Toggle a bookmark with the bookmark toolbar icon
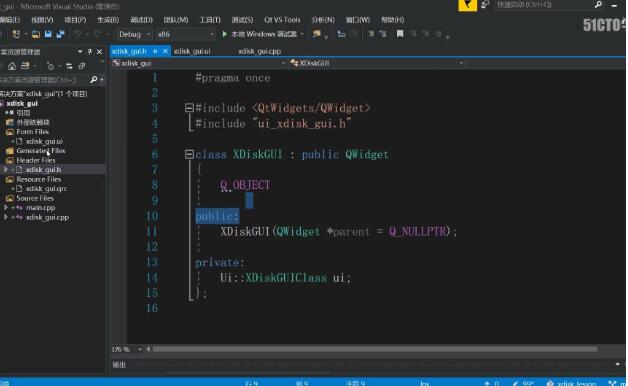The height and width of the screenshot is (386, 628). [400, 34]
